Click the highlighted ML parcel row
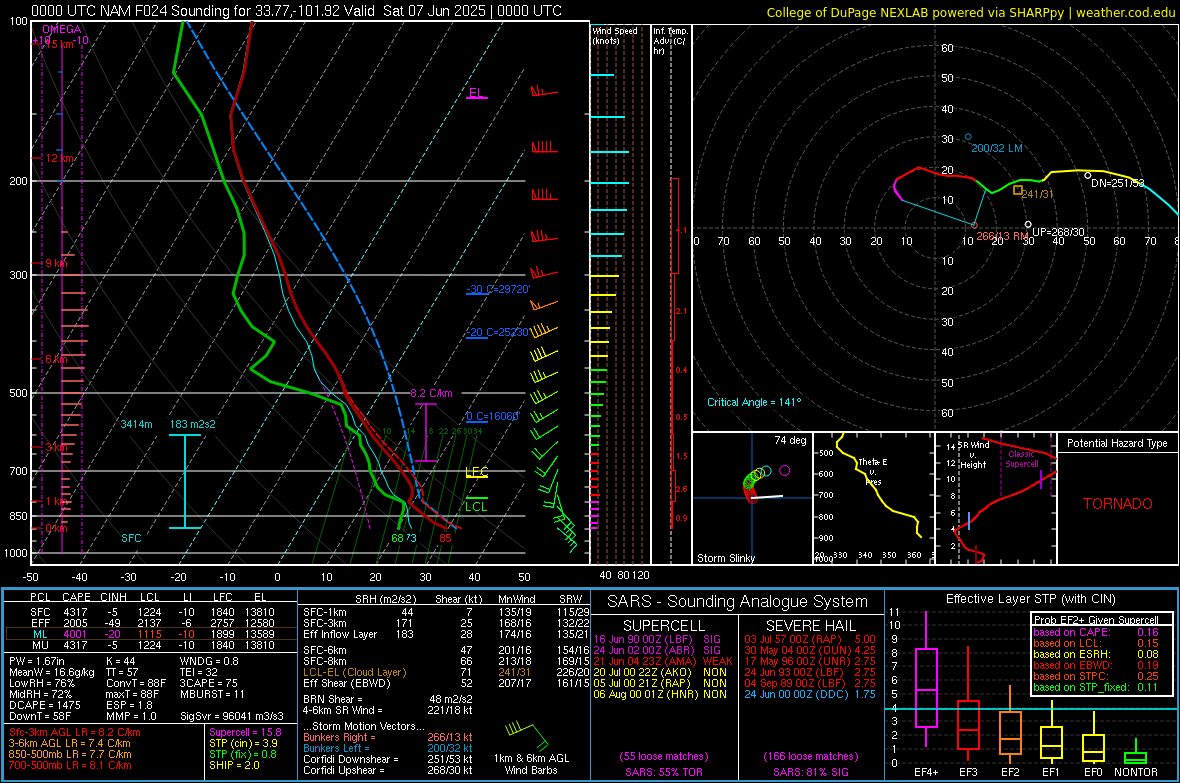Viewport: 1180px width, 783px height. point(151,634)
